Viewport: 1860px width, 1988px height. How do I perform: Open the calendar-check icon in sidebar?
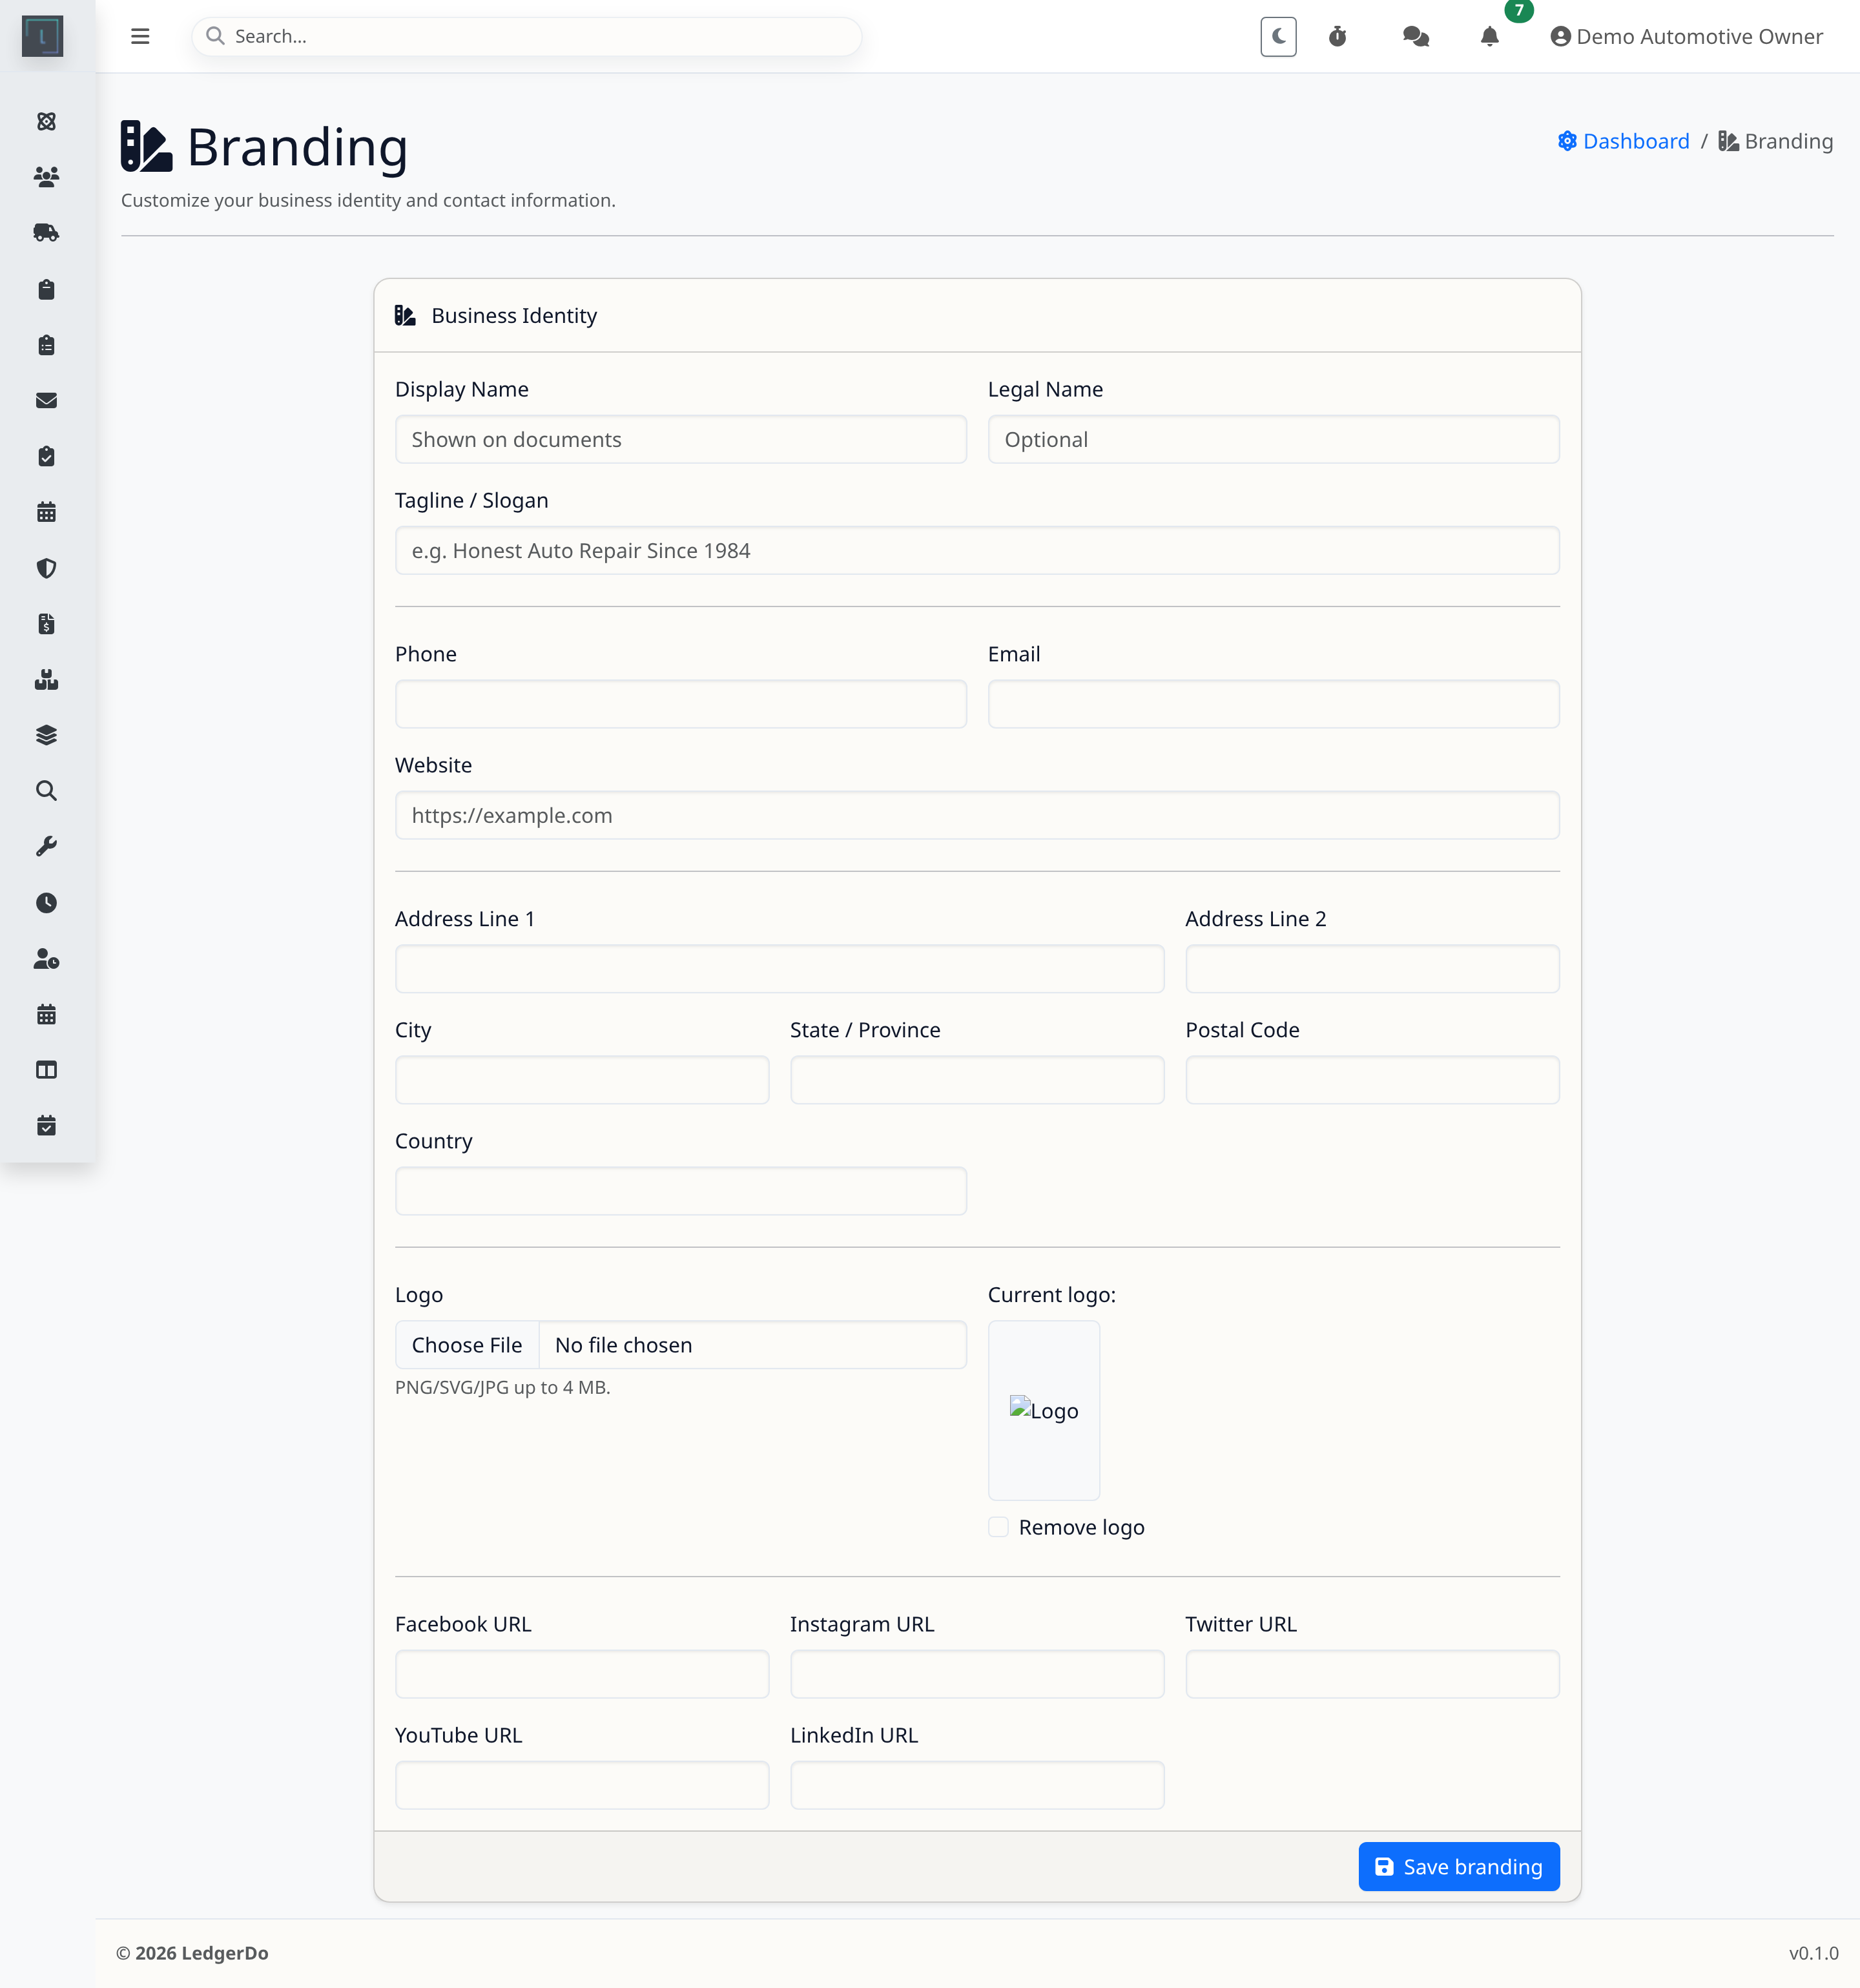point(46,1126)
